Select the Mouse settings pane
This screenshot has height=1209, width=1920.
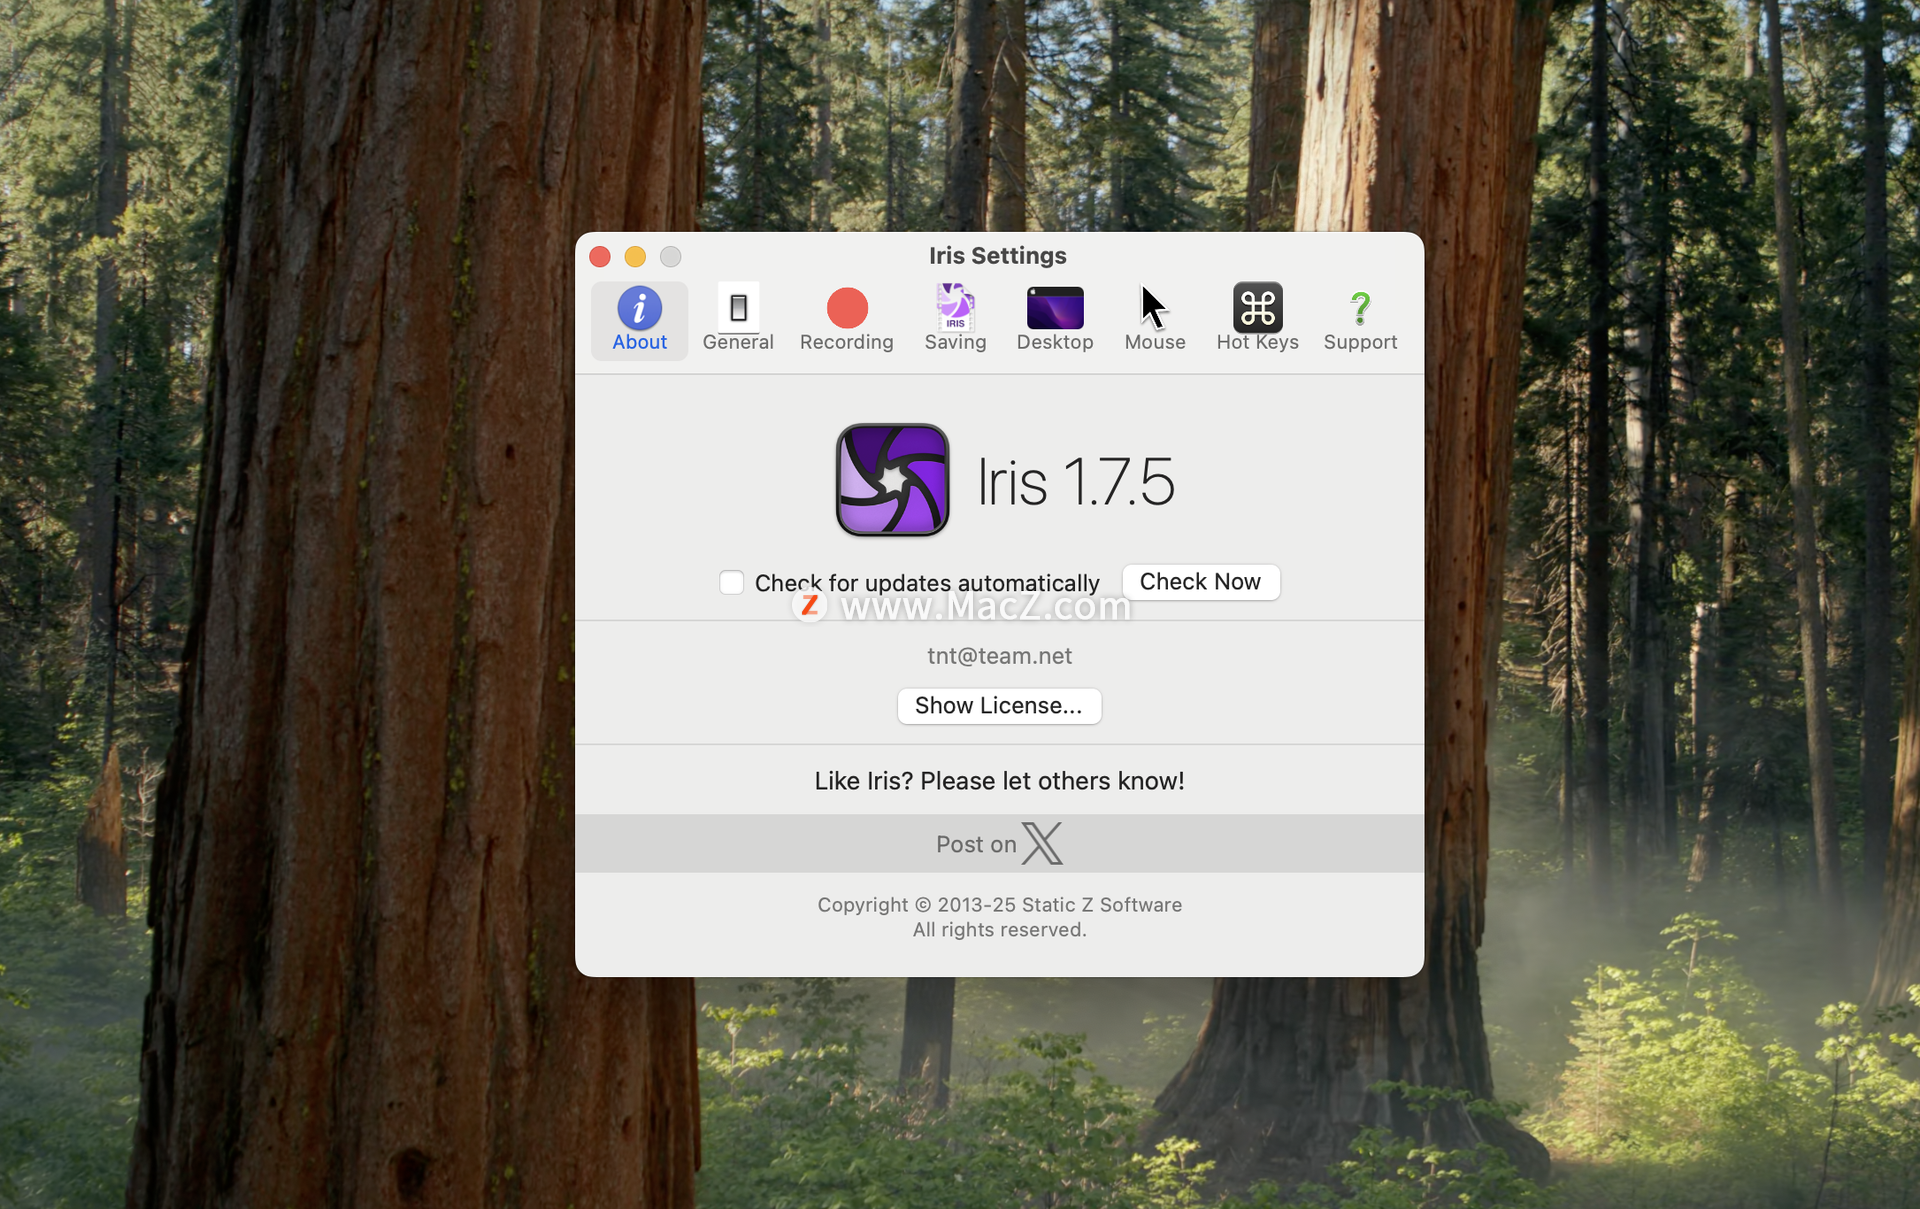click(1155, 320)
